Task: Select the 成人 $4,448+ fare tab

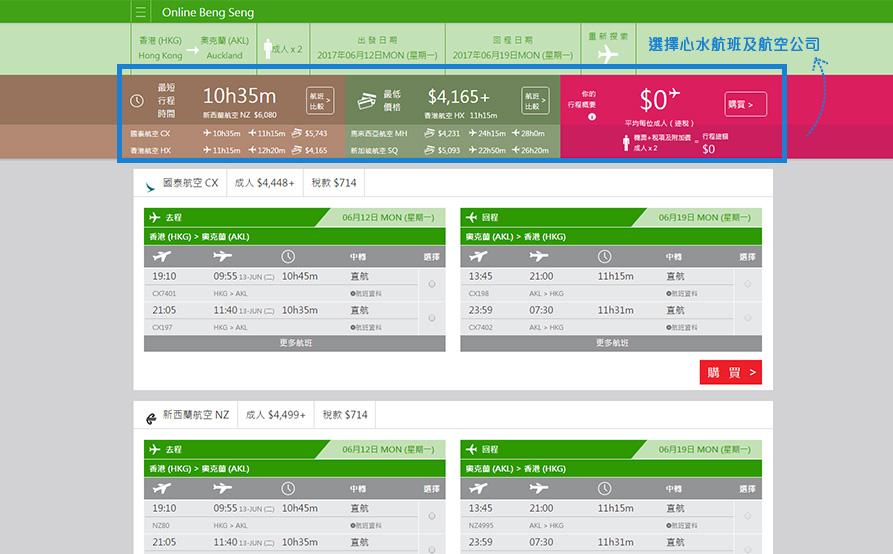Action: pos(264,183)
